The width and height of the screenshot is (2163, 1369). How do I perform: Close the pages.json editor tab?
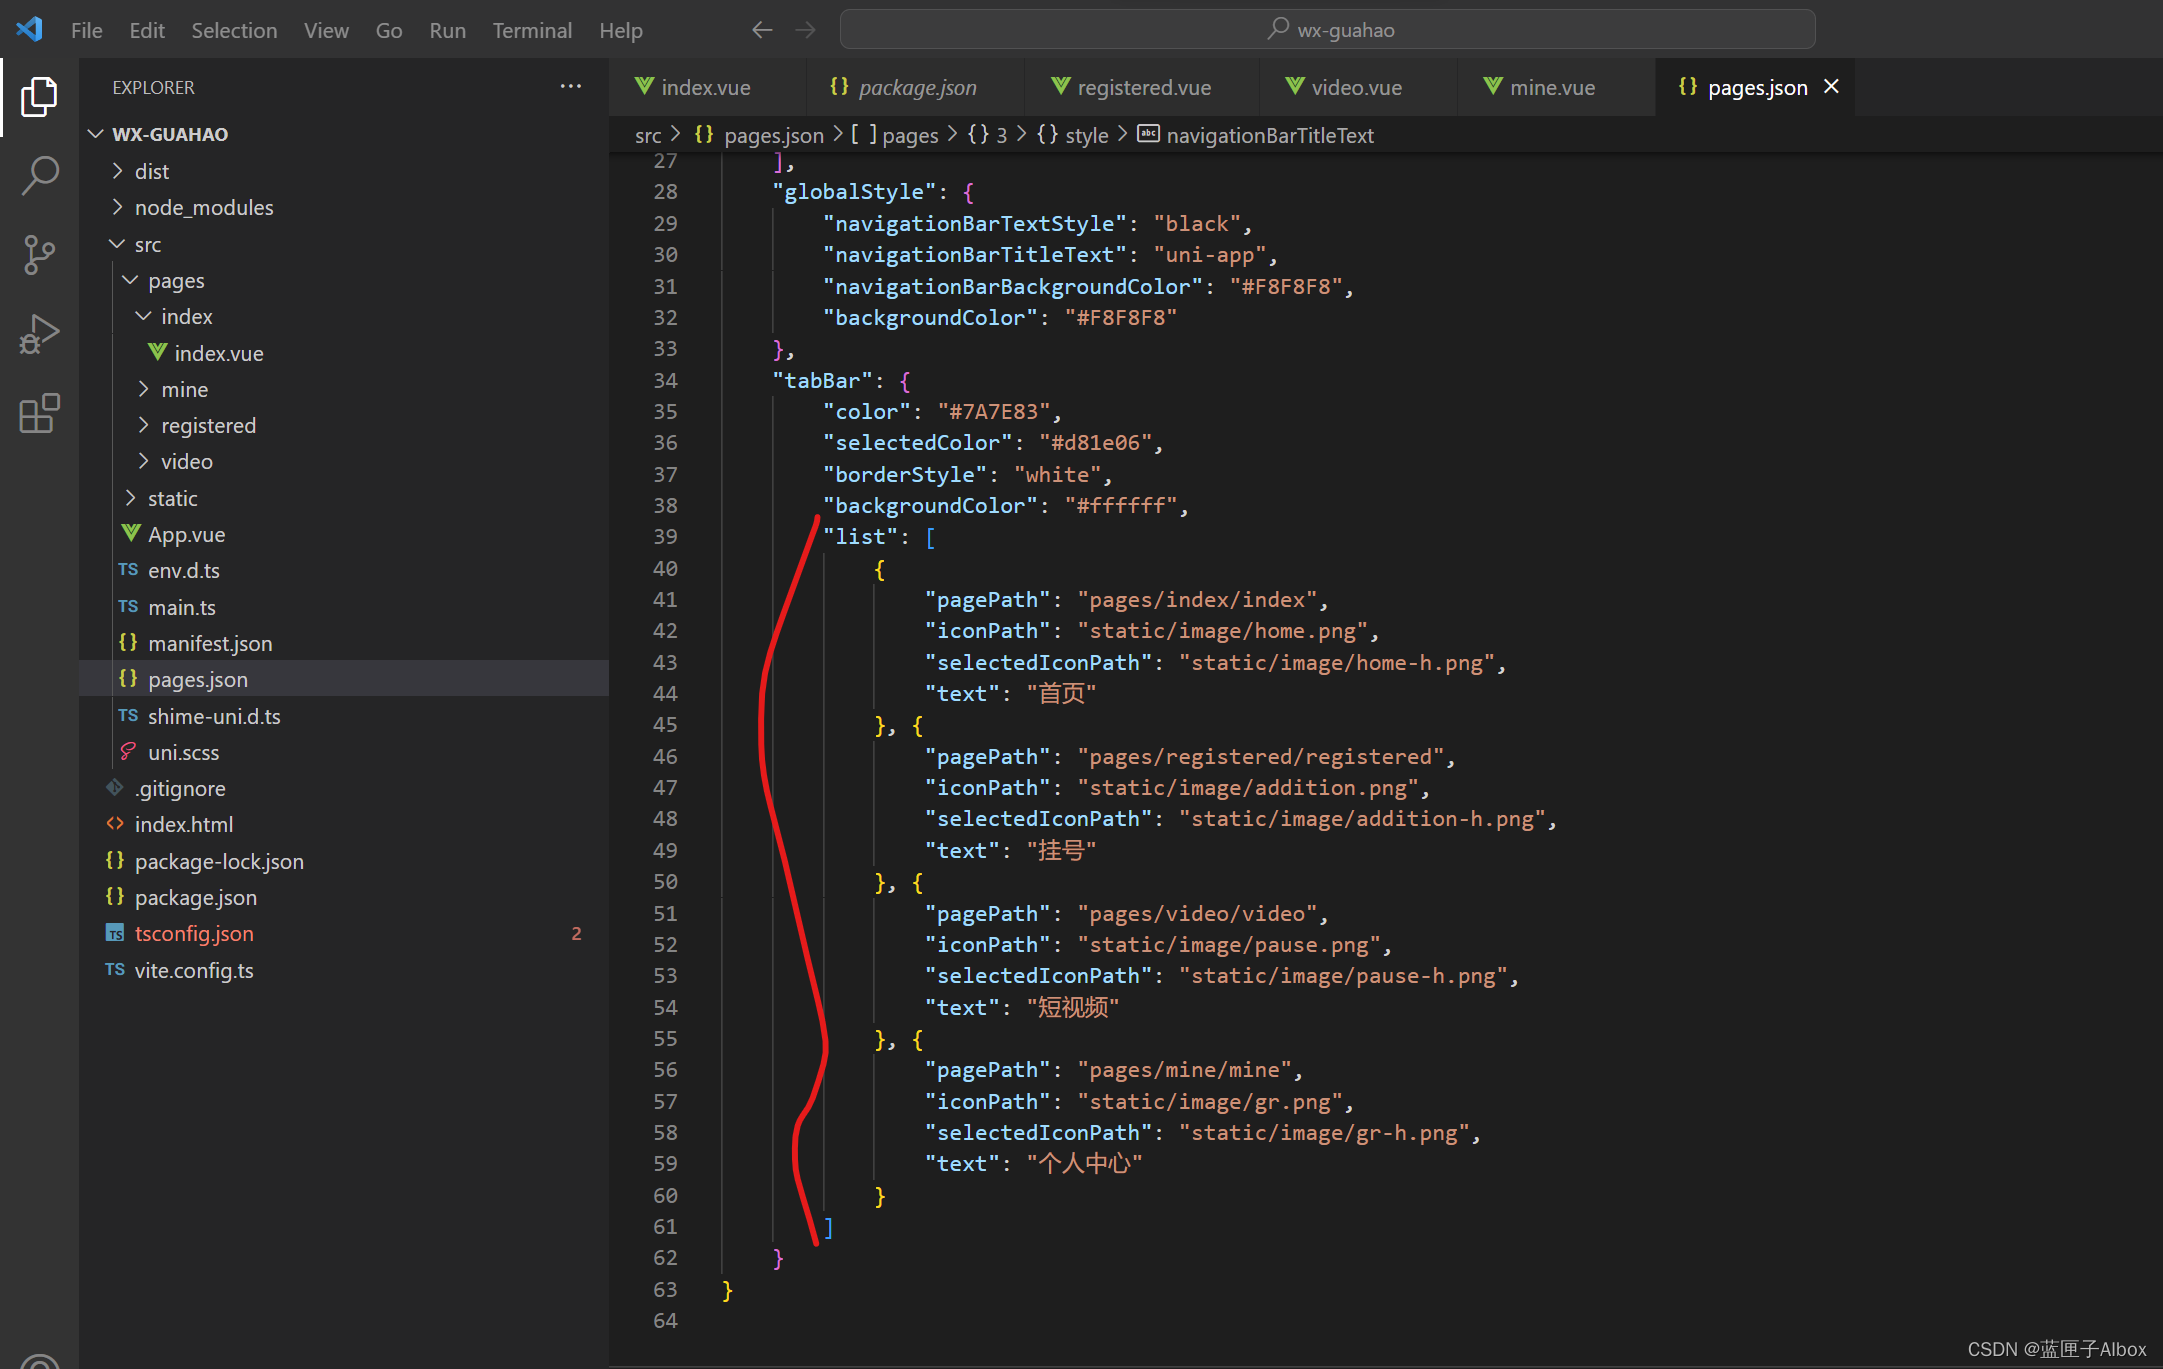click(x=1831, y=87)
